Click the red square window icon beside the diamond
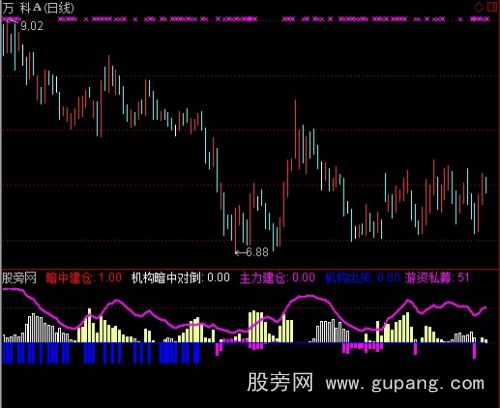 (x=492, y=7)
